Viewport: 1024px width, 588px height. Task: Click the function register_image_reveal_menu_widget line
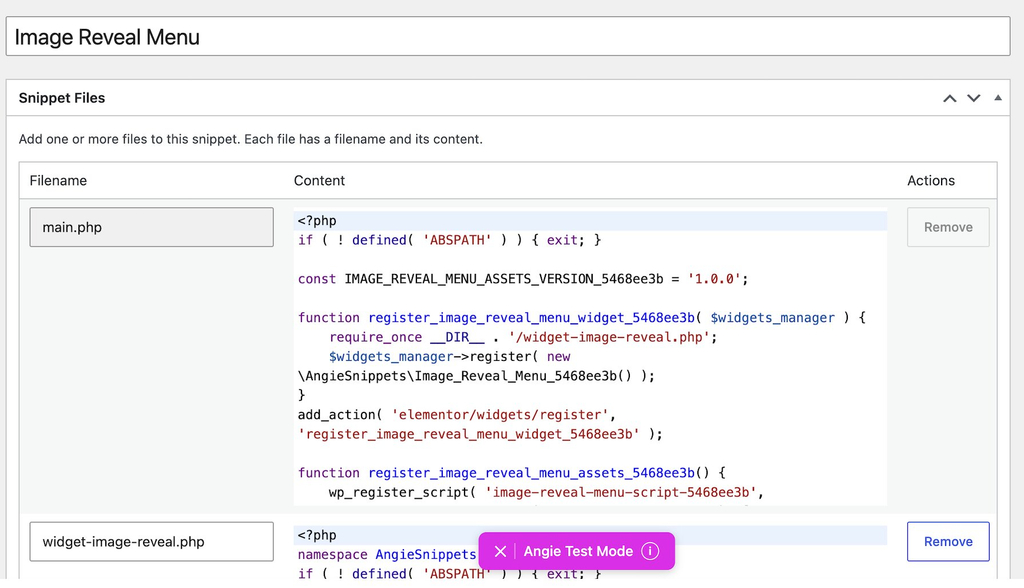click(581, 318)
